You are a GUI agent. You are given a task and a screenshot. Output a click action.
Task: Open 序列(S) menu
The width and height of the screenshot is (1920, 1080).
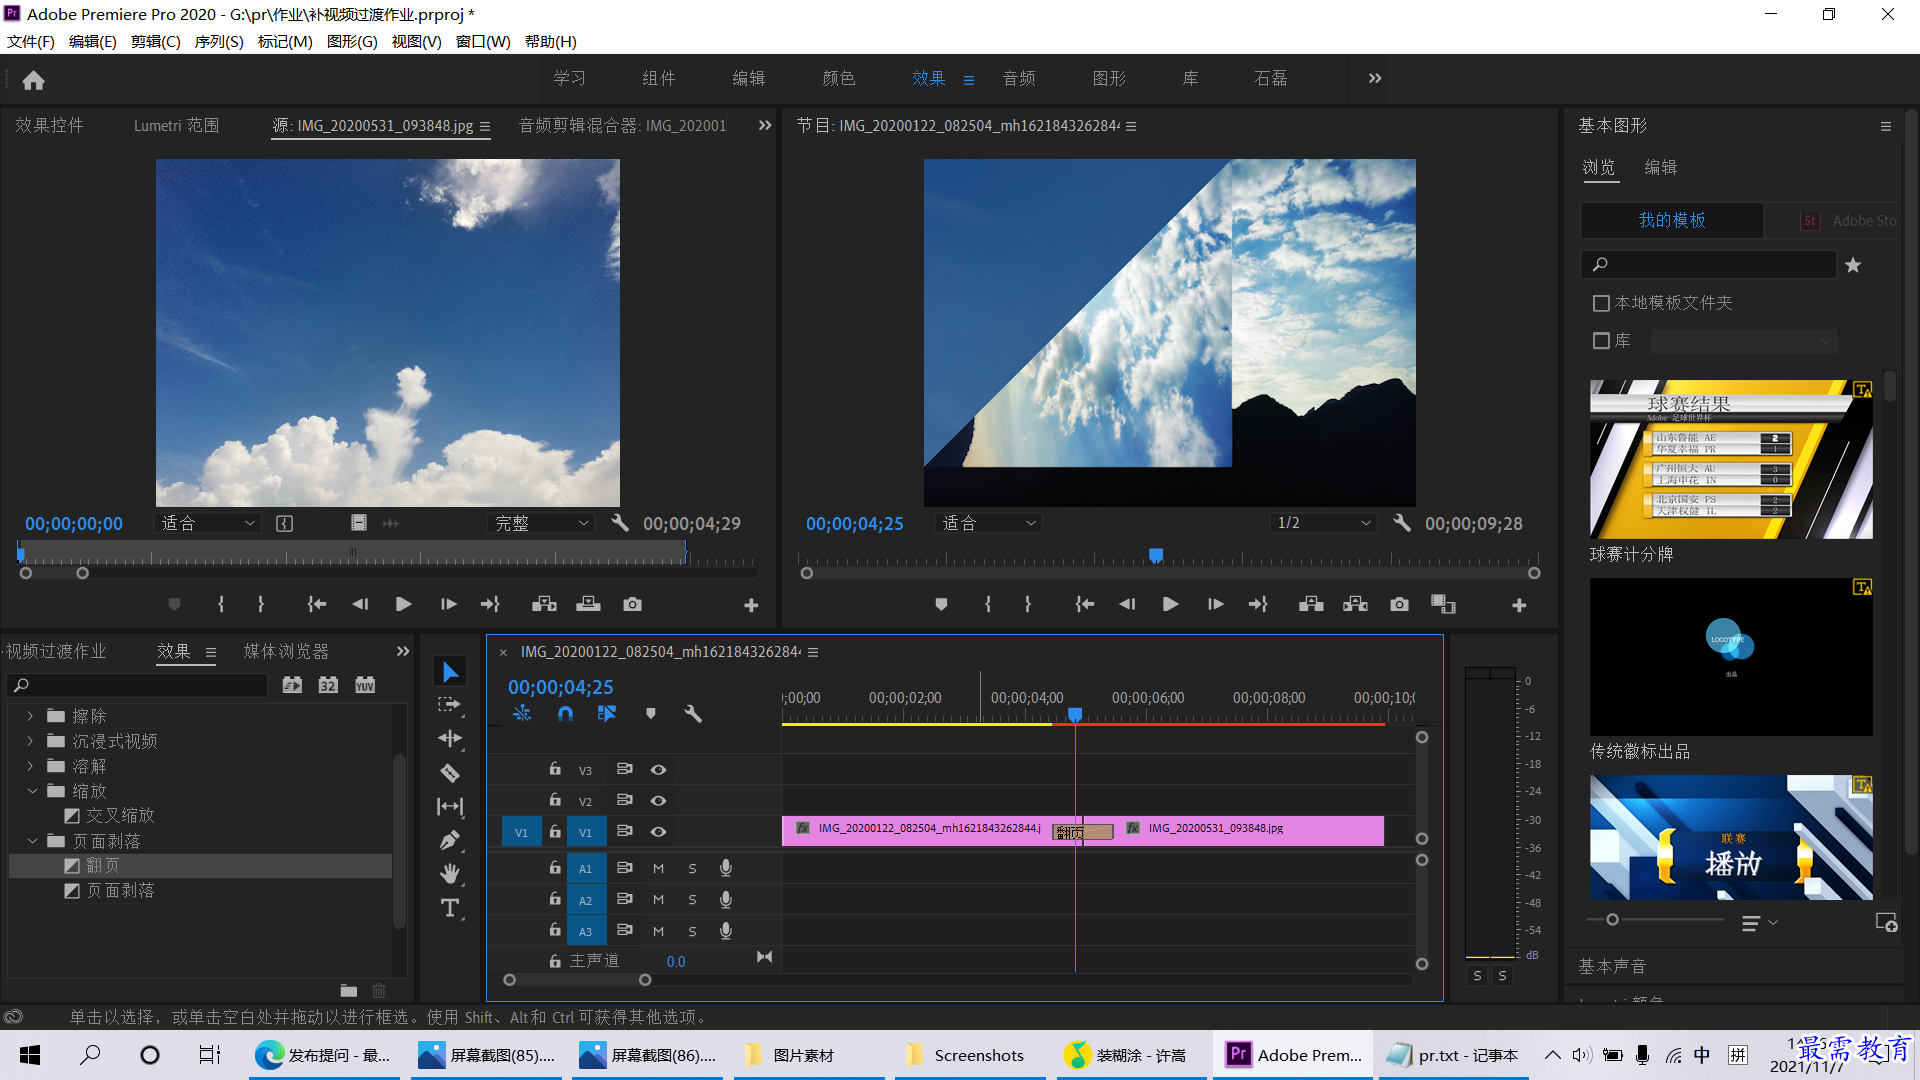pyautogui.click(x=219, y=41)
